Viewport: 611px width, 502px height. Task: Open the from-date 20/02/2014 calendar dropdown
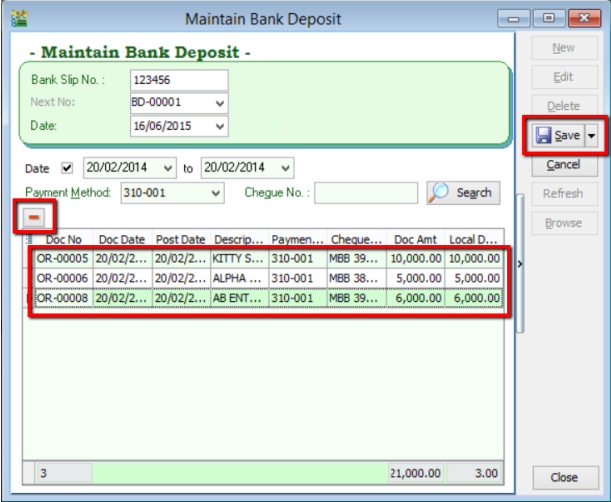(167, 168)
